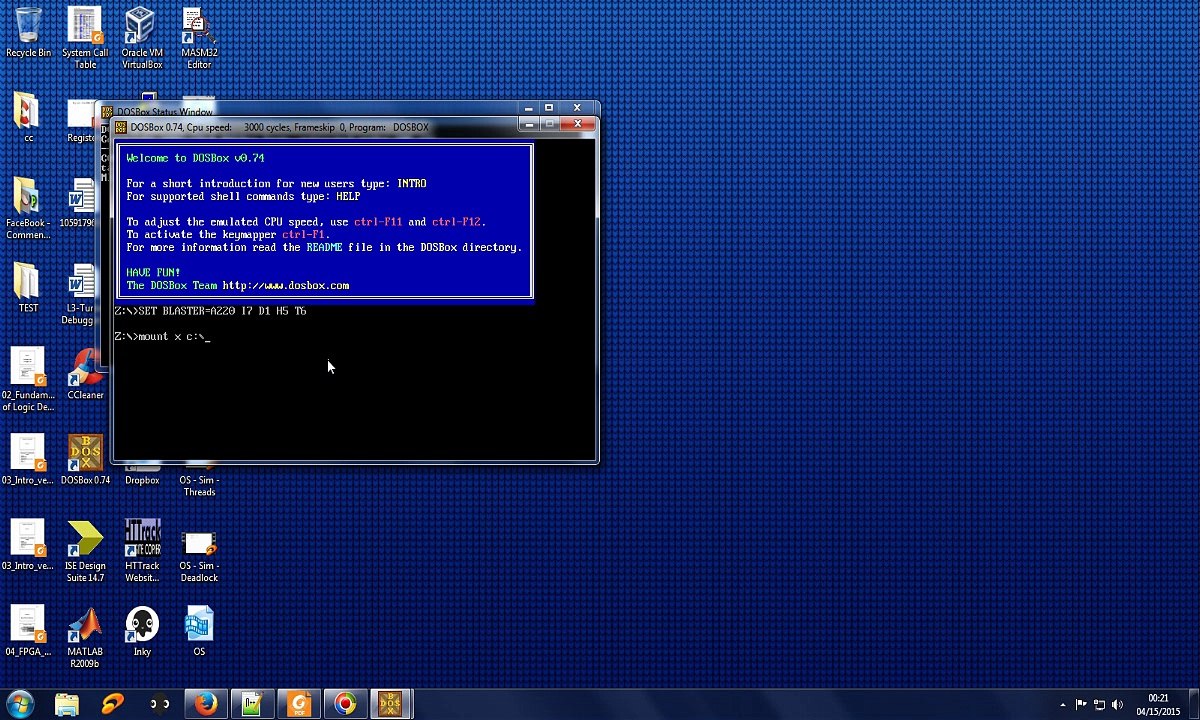Open the Recycle Bin desktop icon
Image resolution: width=1200 pixels, height=720 pixels.
28,32
